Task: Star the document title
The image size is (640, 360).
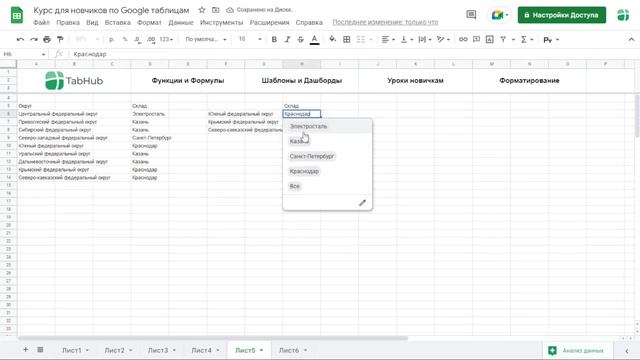Action: (202, 10)
